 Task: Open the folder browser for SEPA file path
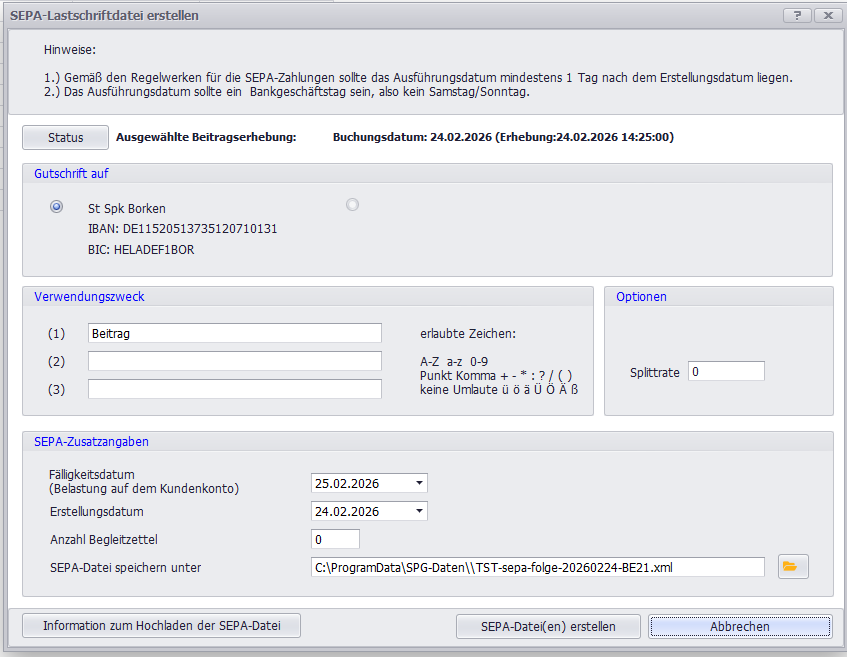790,567
